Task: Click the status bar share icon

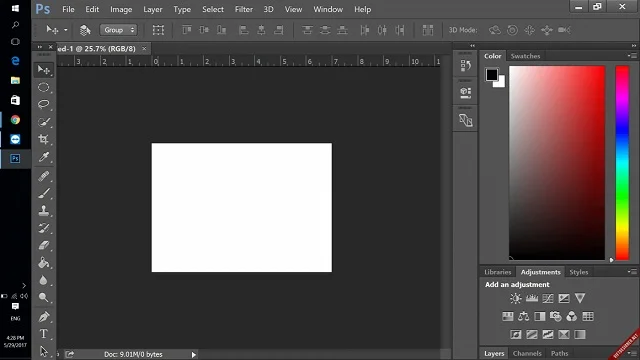Action: click(x=70, y=354)
